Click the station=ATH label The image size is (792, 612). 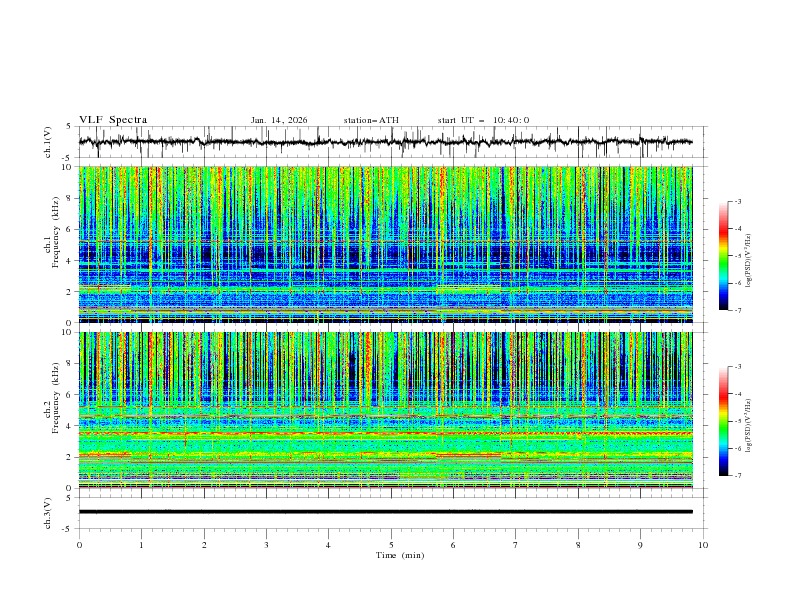pyautogui.click(x=371, y=120)
